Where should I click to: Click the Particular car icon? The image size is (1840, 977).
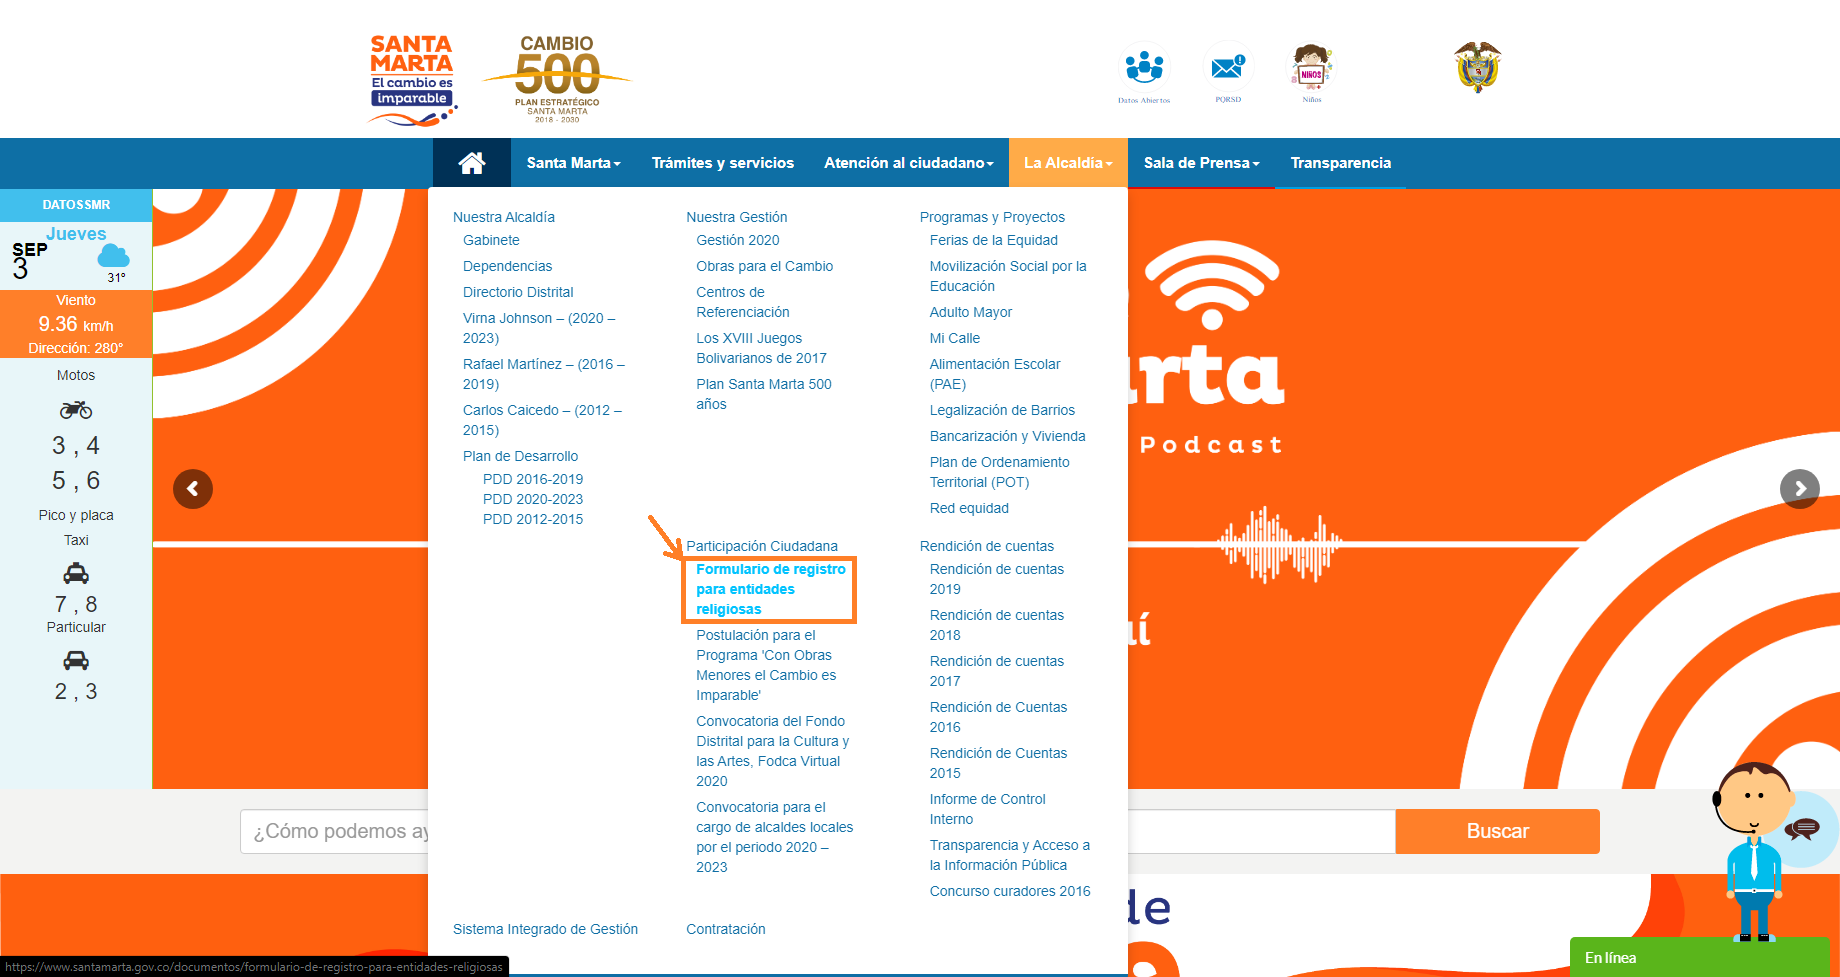click(x=76, y=660)
